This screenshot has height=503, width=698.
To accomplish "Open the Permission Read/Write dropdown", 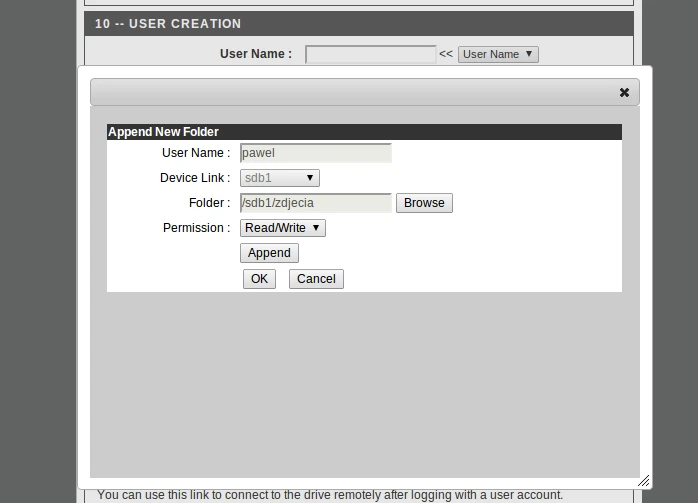I will (x=283, y=228).
